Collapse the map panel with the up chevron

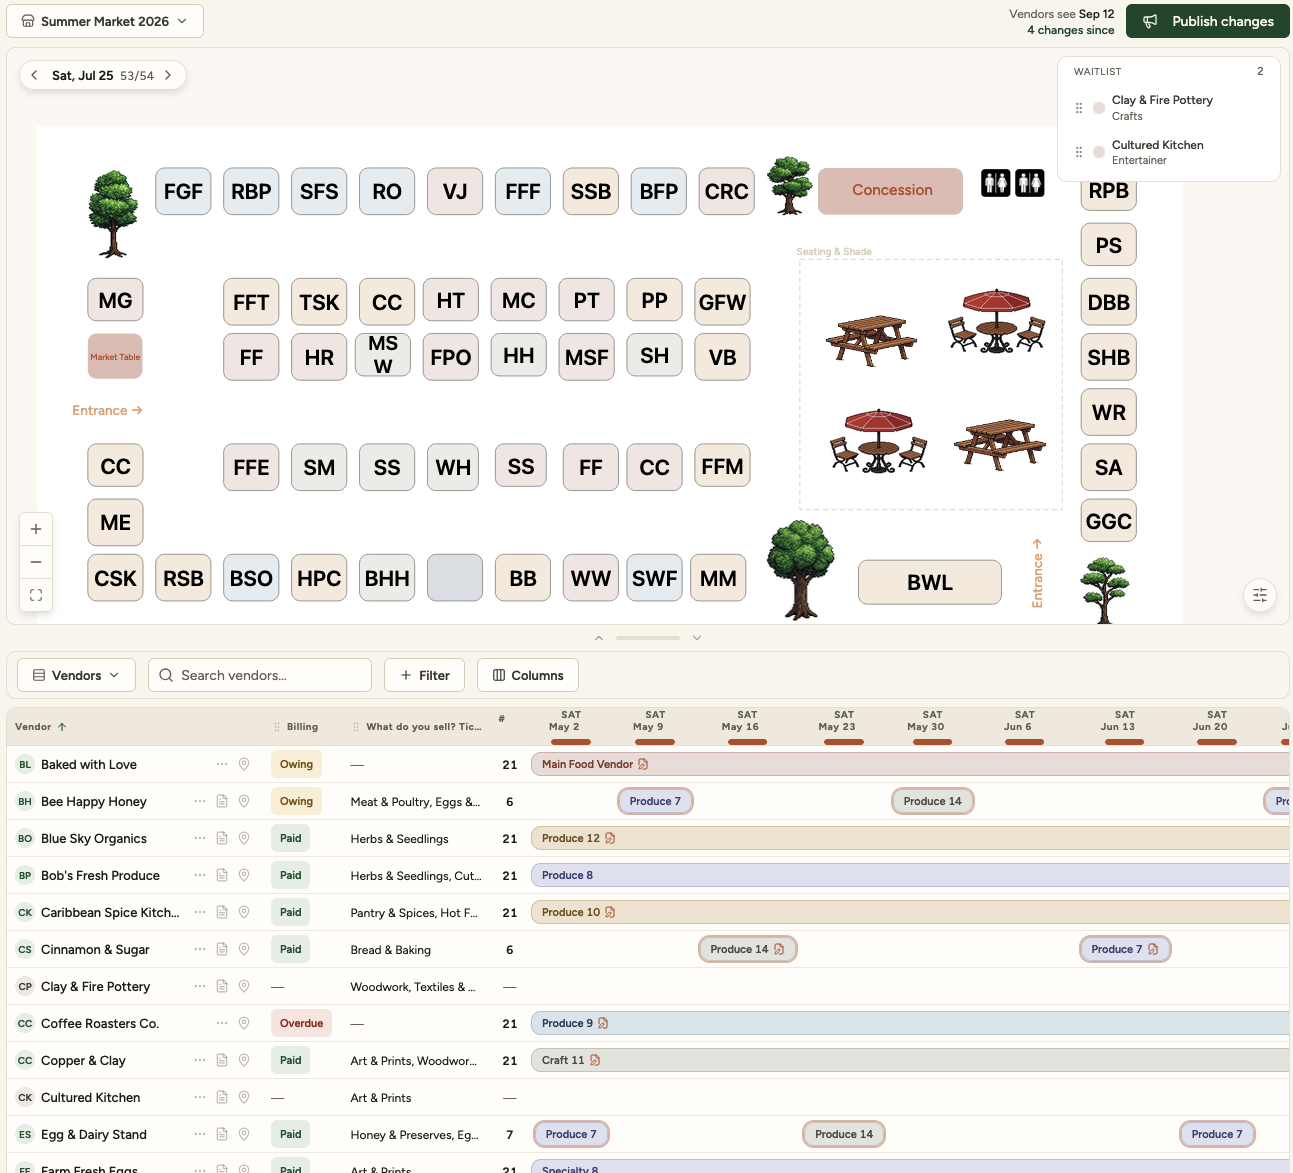tap(599, 638)
